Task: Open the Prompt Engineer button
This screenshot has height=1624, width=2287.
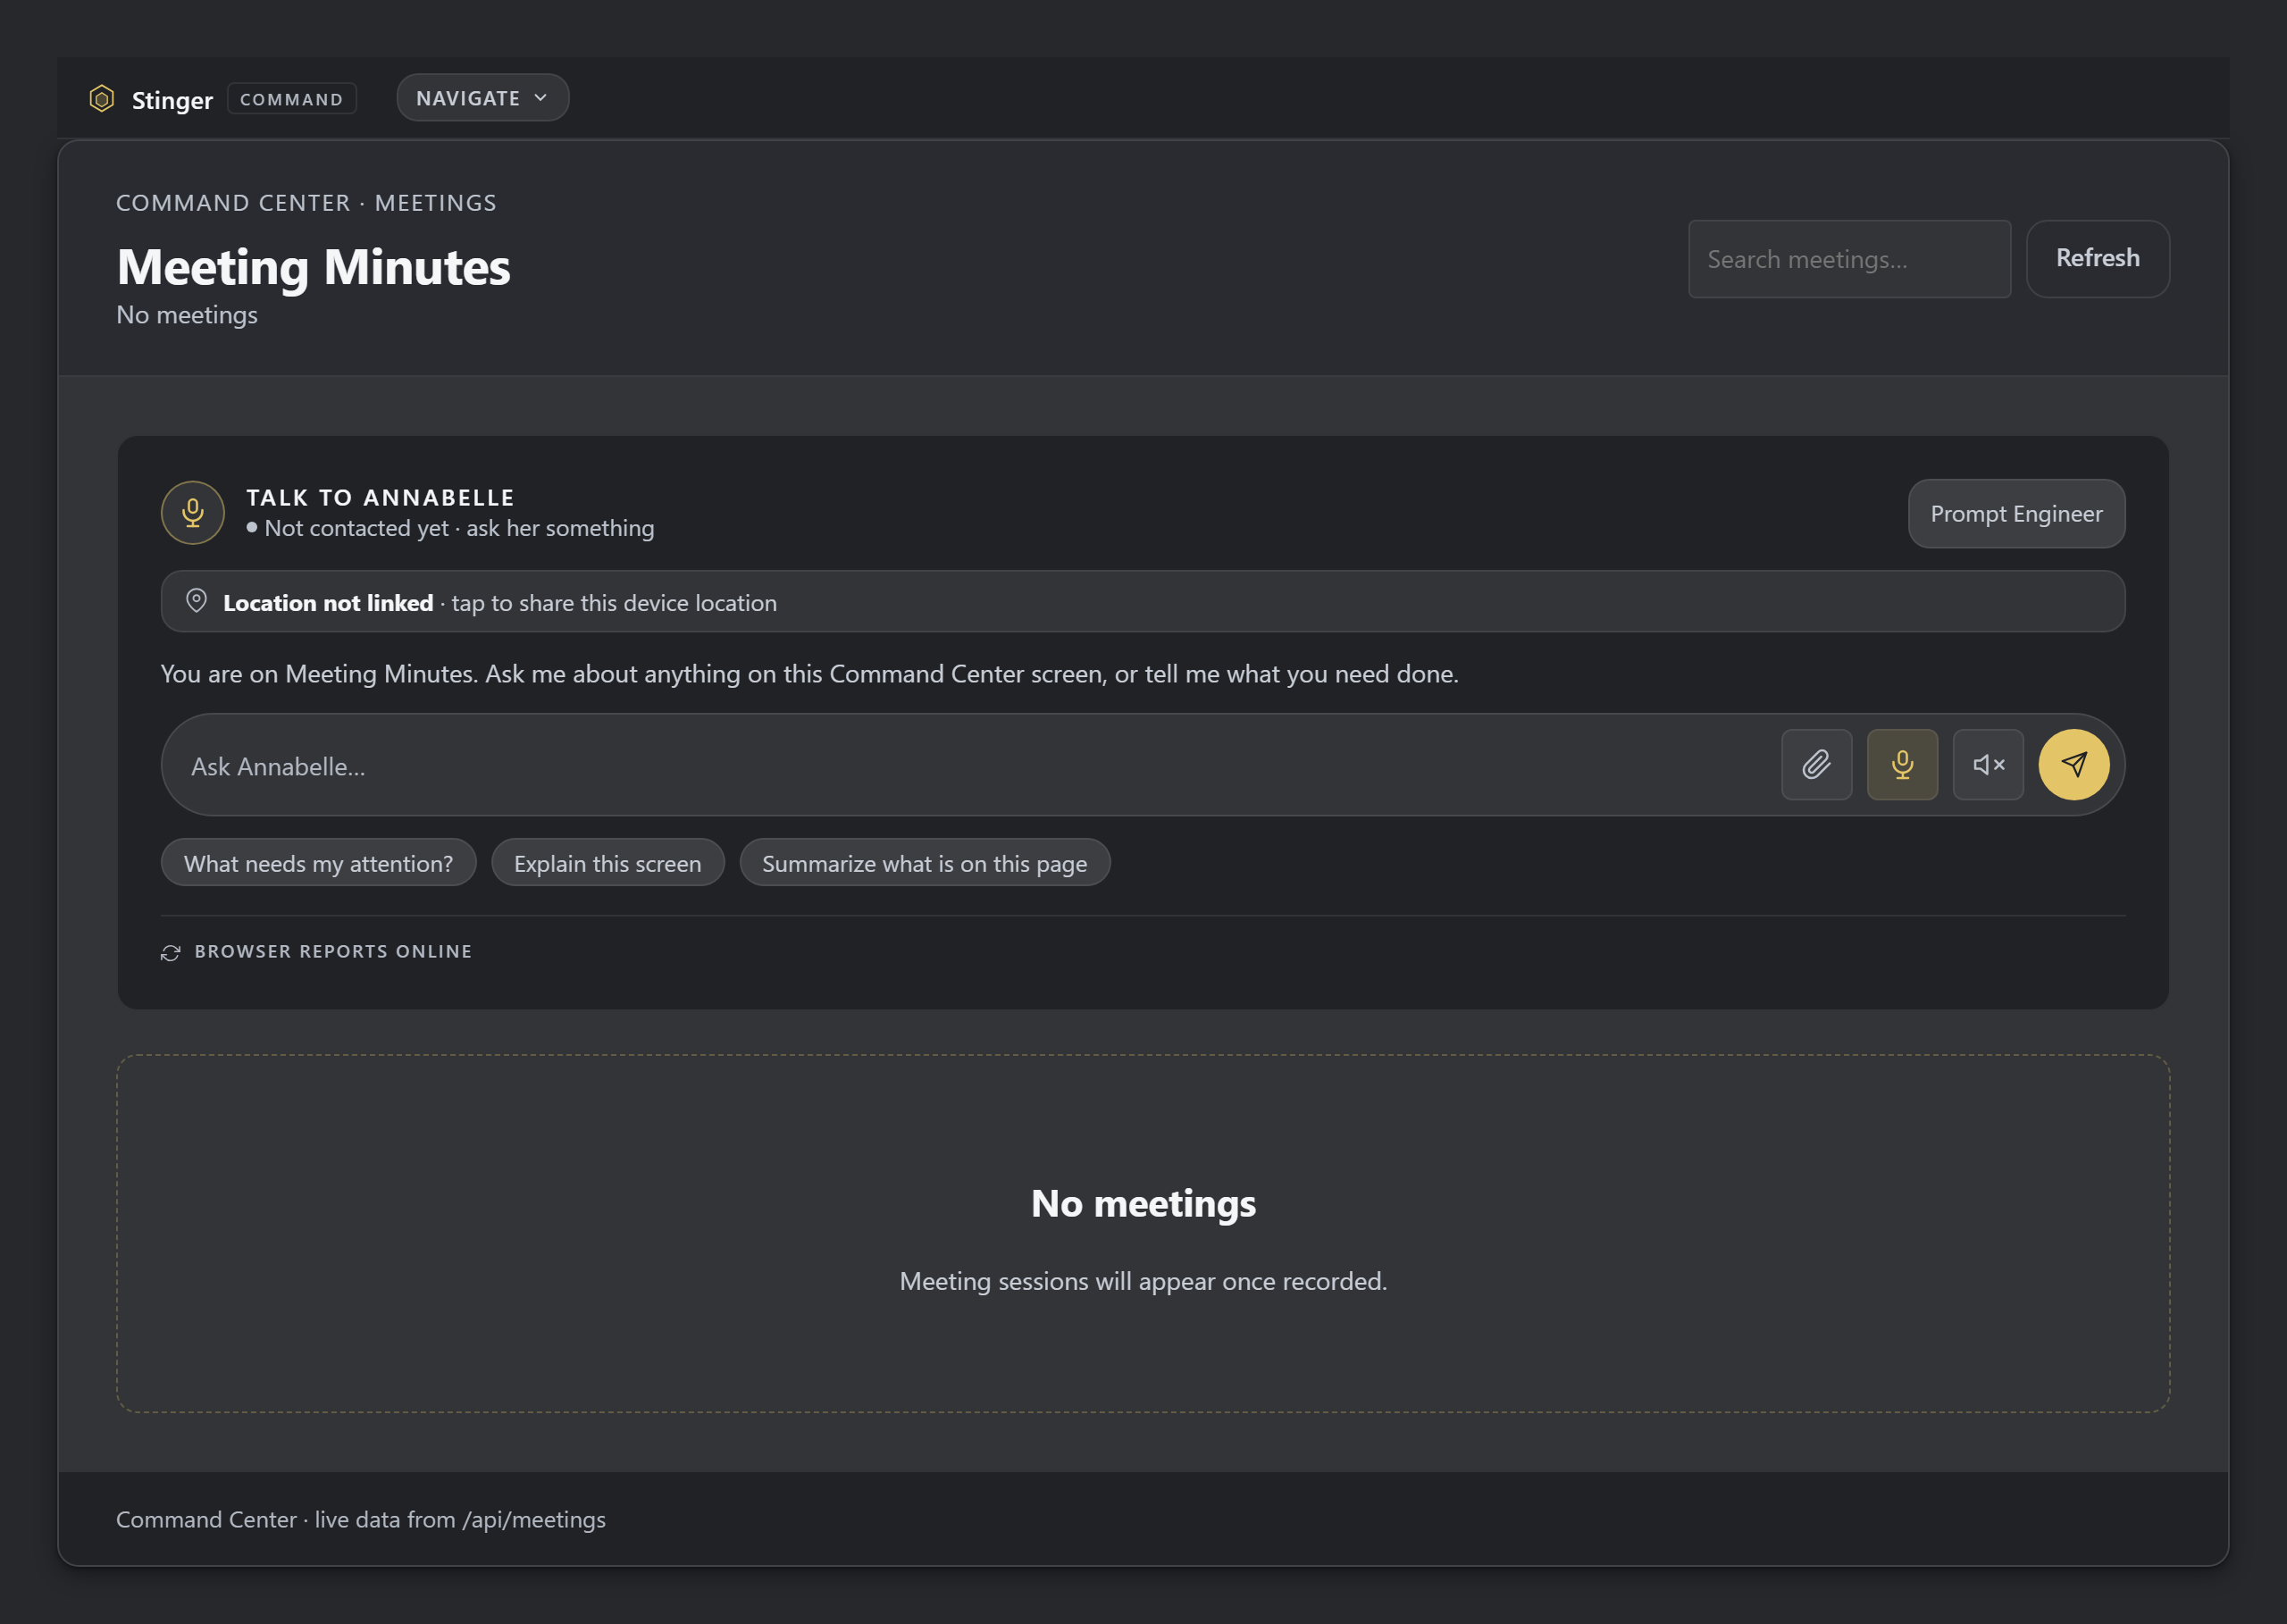Action: coord(2016,514)
